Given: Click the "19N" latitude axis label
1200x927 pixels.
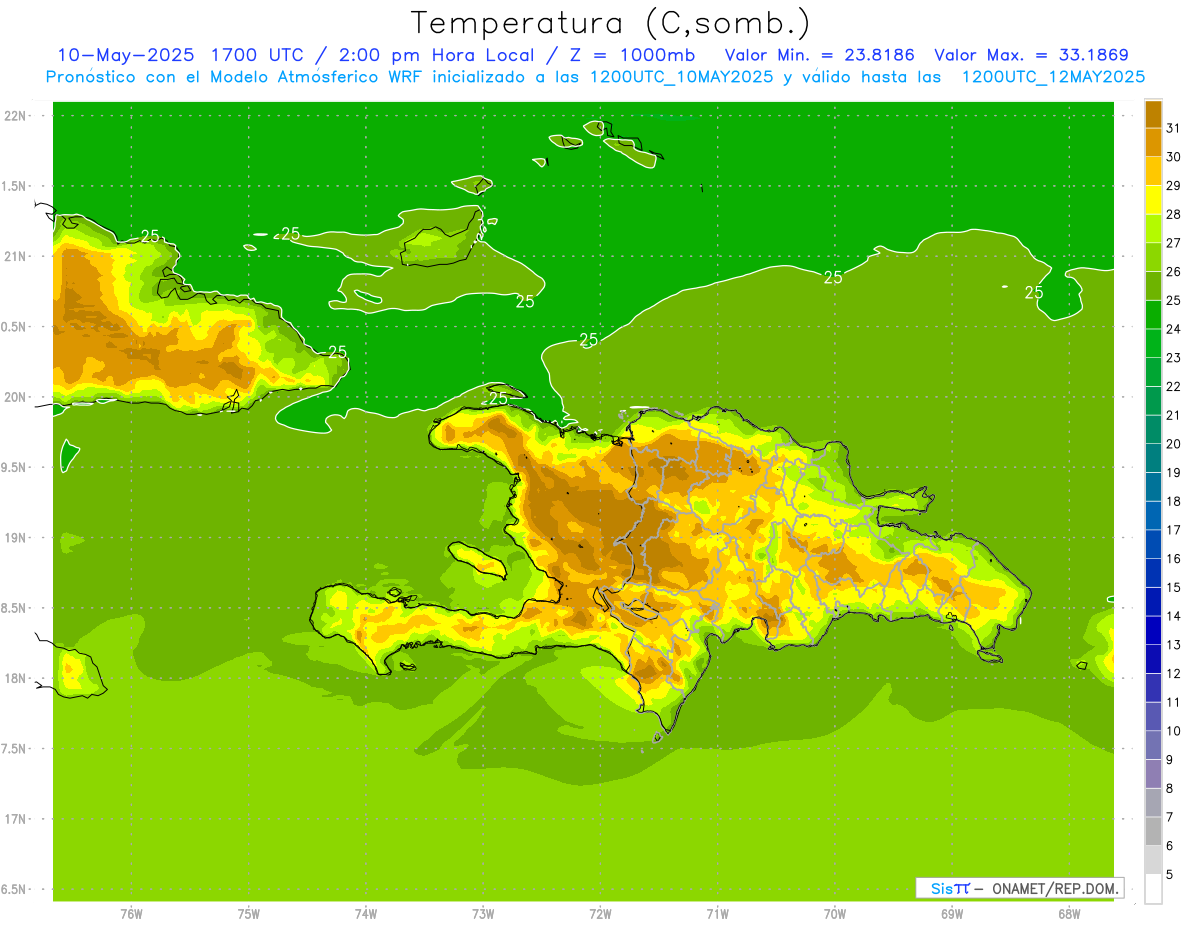Looking at the screenshot, I should (x=15, y=538).
